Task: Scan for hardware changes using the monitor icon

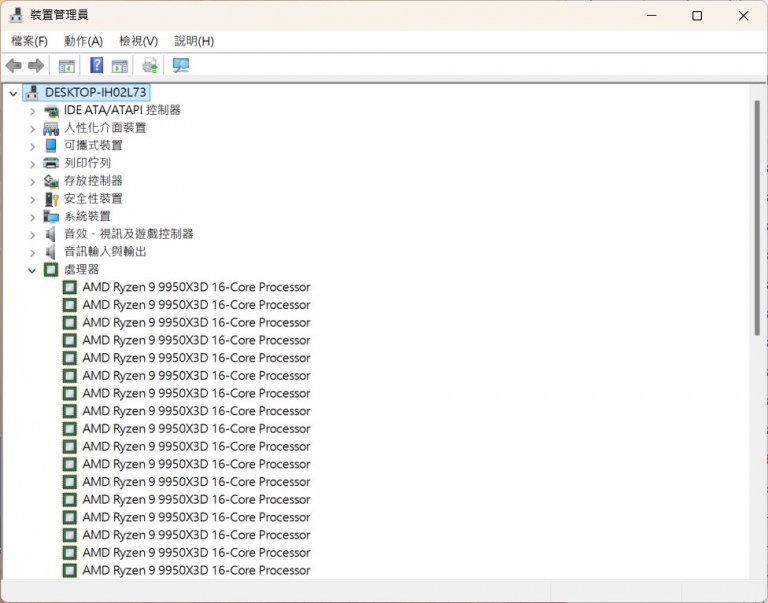Action: [x=181, y=65]
